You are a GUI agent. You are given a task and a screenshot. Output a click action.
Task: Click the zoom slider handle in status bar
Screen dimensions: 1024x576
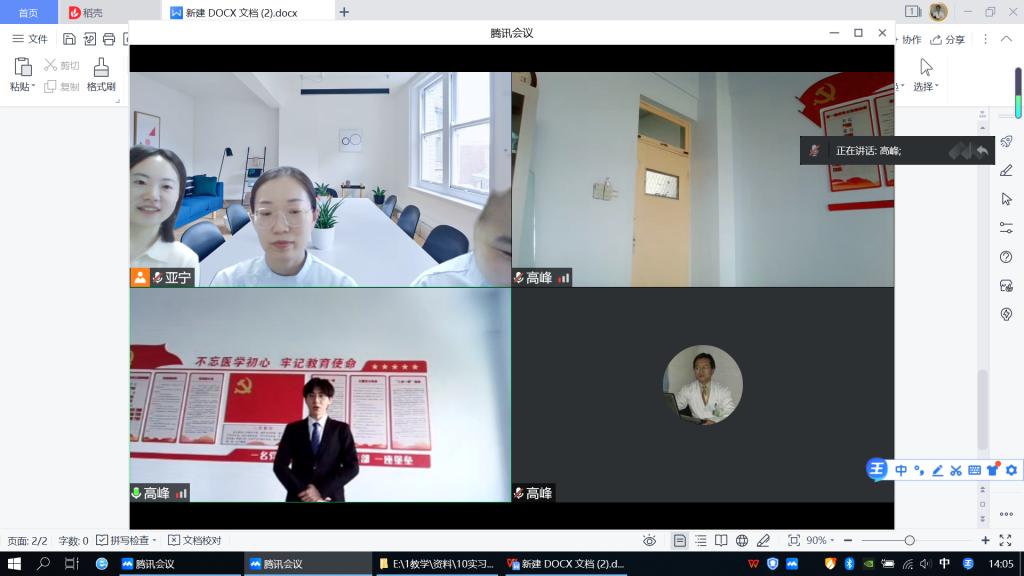(909, 540)
